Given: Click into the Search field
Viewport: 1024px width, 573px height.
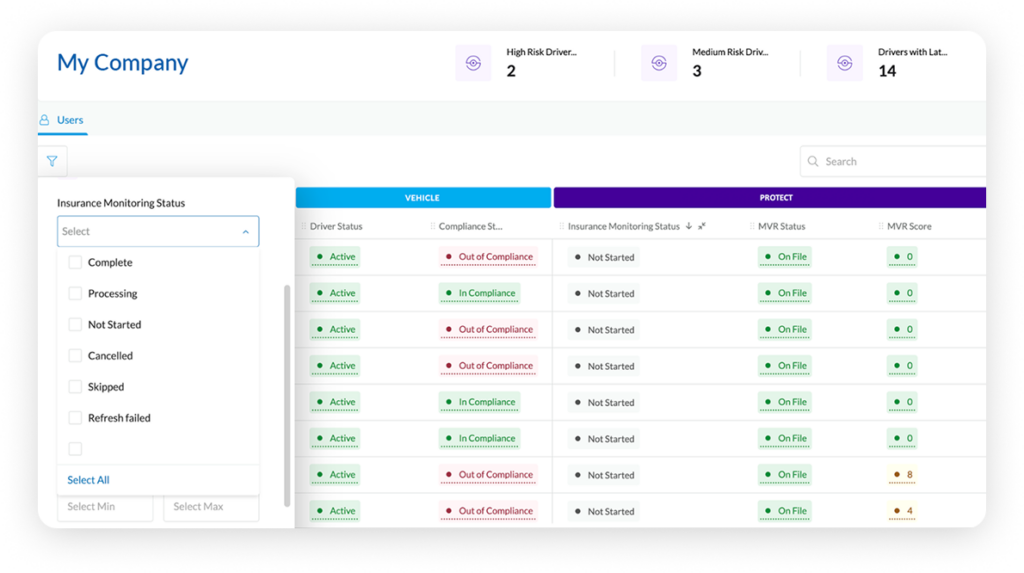Looking at the screenshot, I should [x=900, y=161].
